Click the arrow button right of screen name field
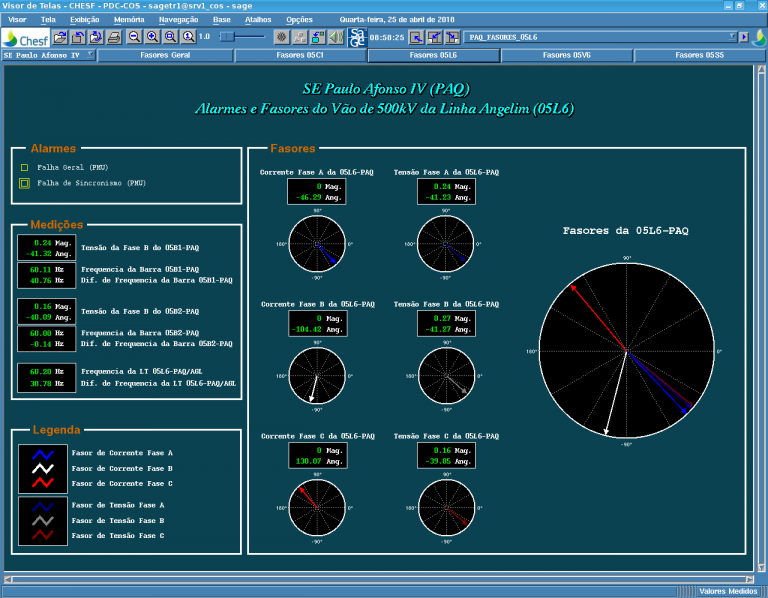This screenshot has height=598, width=768. 744,37
